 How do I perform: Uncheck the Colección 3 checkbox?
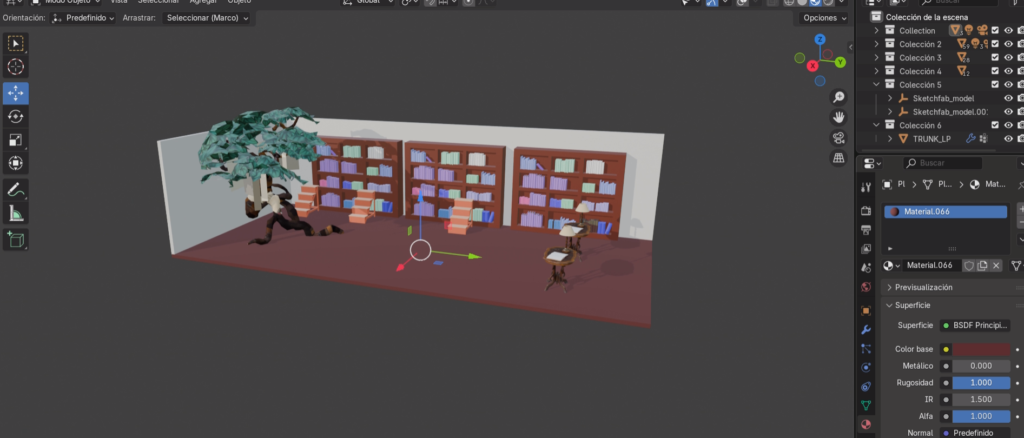tap(995, 57)
